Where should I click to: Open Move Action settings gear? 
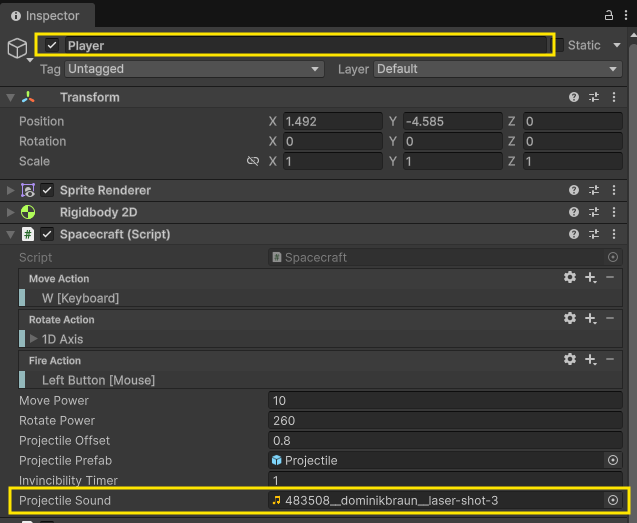pyautogui.click(x=570, y=278)
